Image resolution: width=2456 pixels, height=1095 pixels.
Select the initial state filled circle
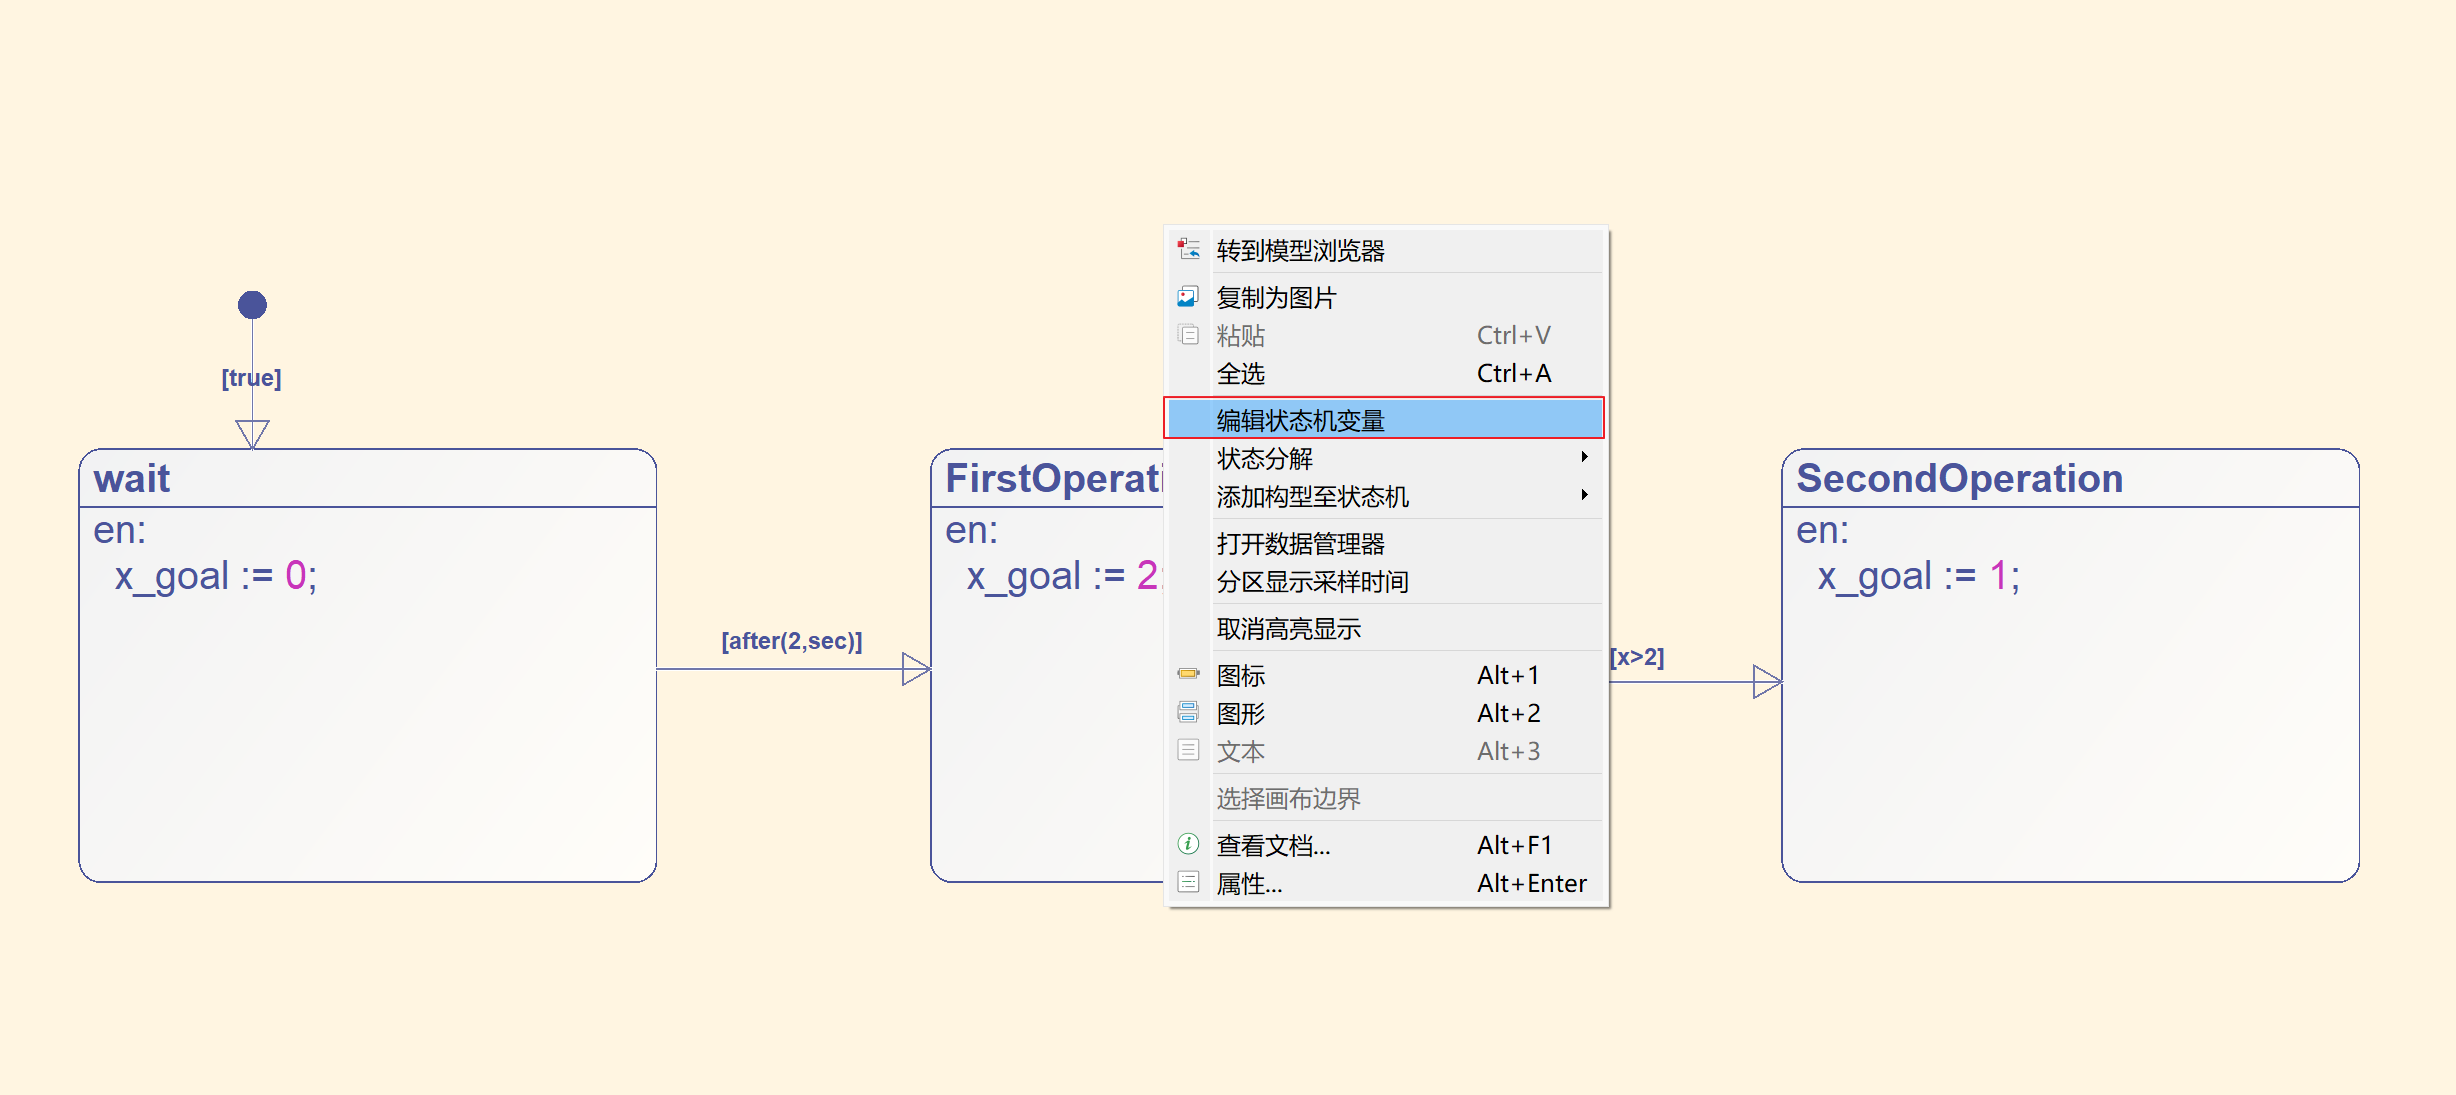coord(252,305)
